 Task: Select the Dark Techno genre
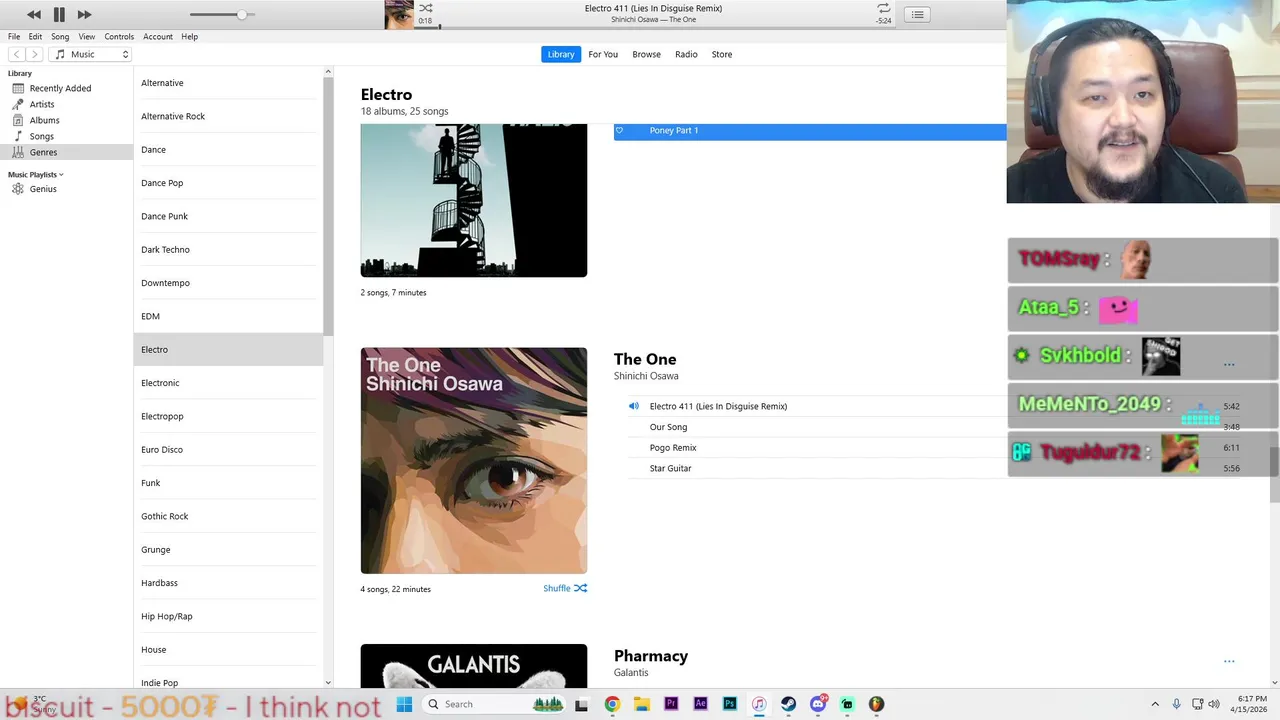228,250
